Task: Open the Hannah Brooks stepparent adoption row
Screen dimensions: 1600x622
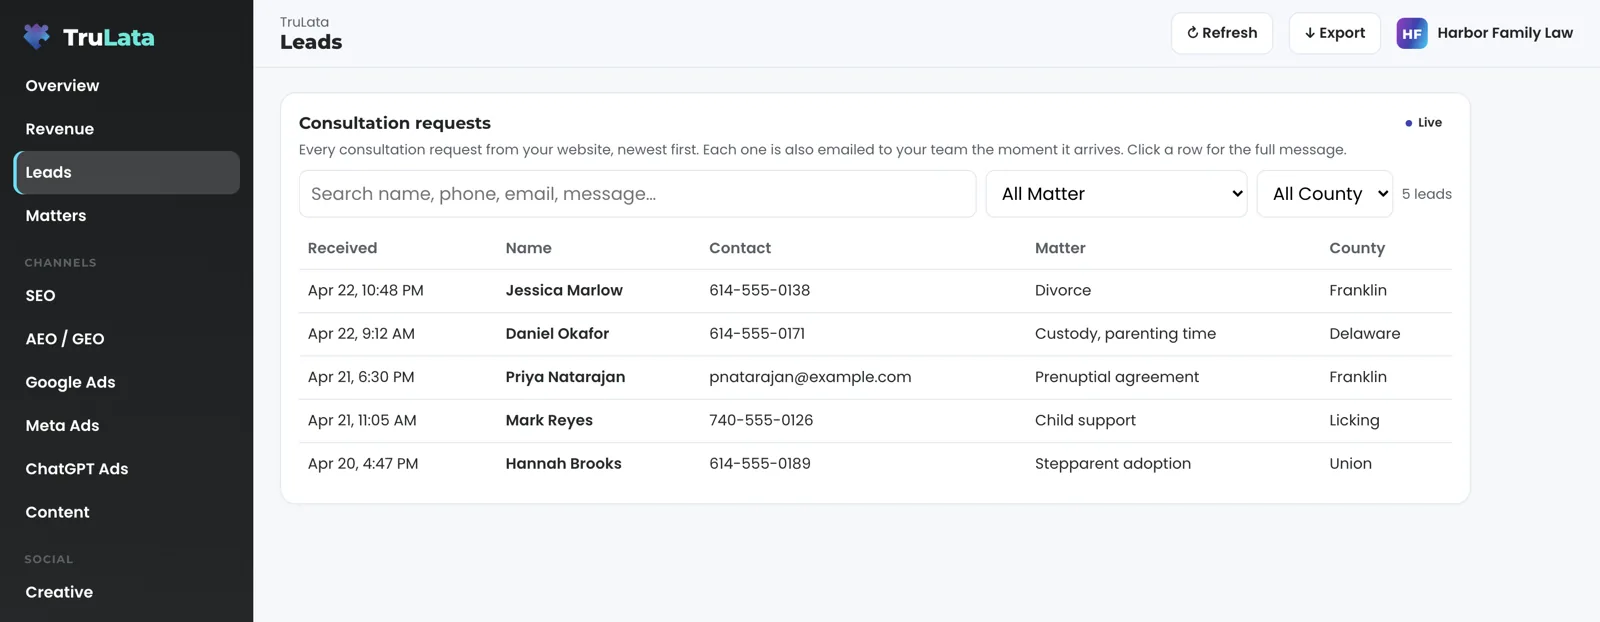Action: pyautogui.click(x=875, y=464)
